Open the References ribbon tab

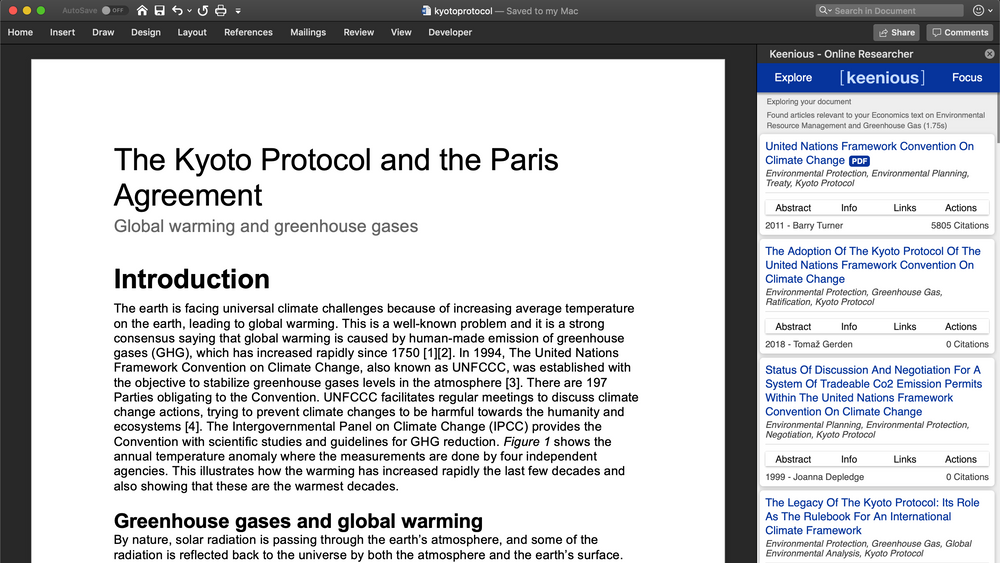tap(248, 32)
